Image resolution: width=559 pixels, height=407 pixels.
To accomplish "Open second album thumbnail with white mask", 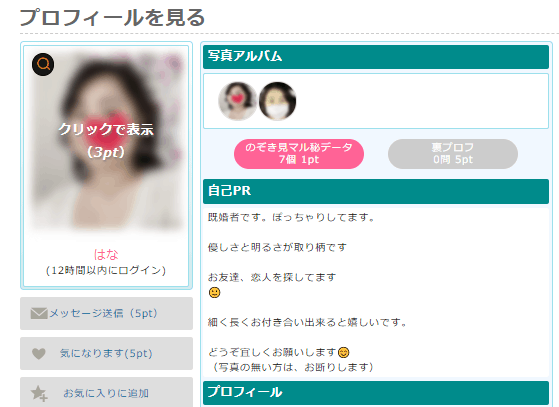I will [277, 101].
